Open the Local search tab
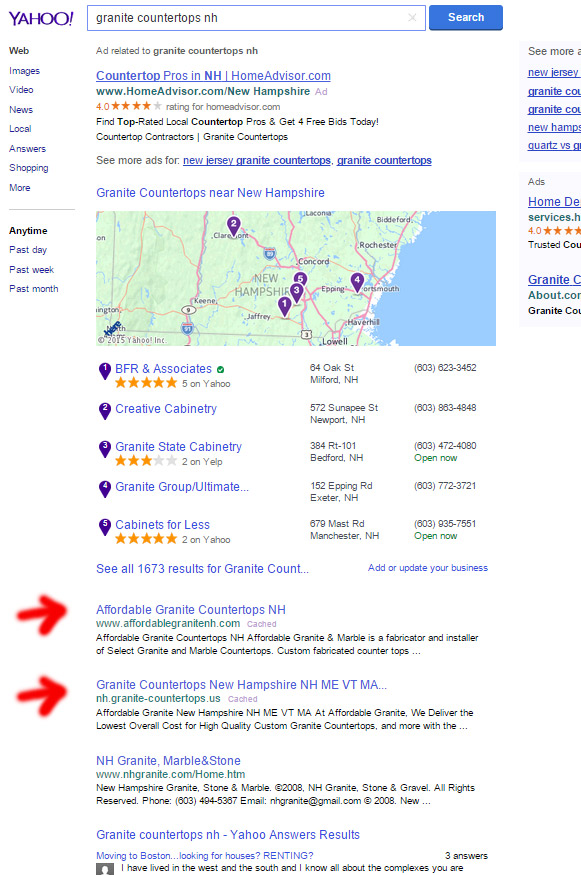 (x=20, y=129)
